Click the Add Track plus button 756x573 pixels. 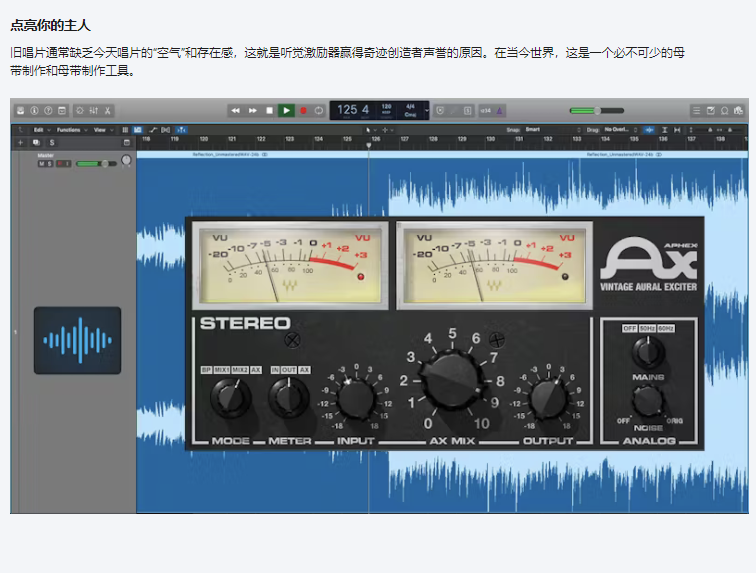(20, 142)
